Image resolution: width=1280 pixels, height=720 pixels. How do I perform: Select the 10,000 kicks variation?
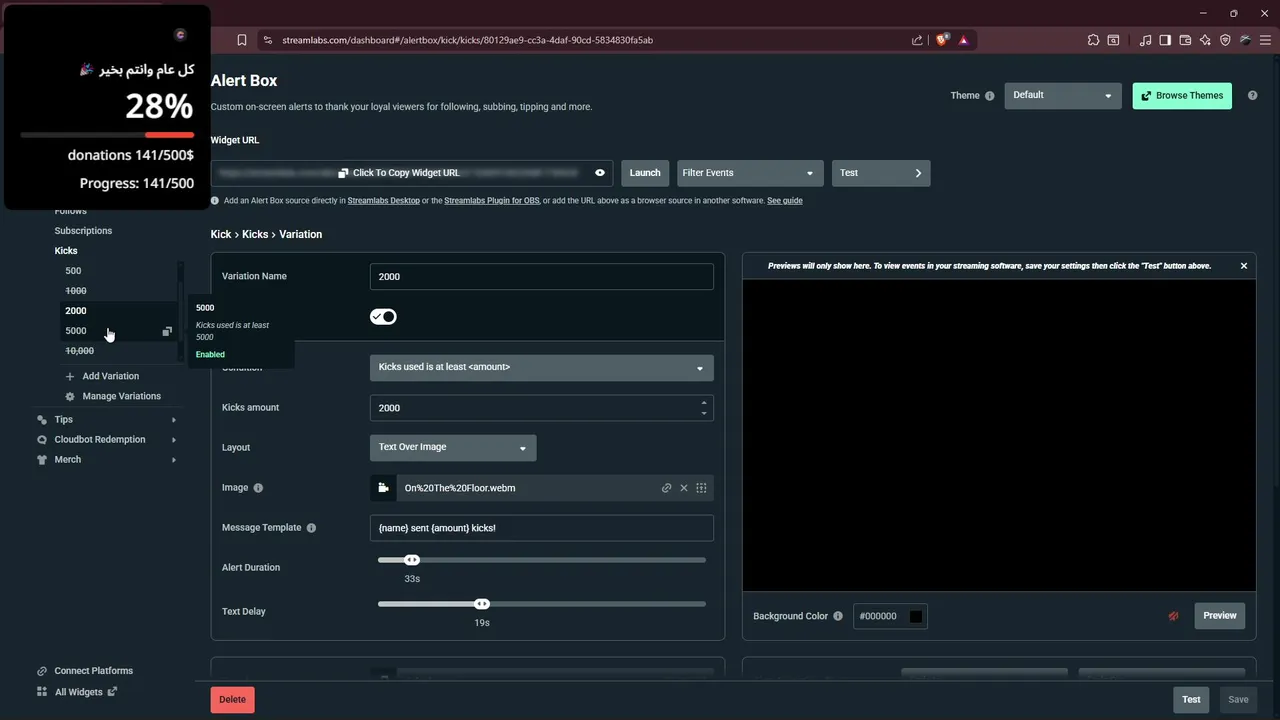(79, 351)
